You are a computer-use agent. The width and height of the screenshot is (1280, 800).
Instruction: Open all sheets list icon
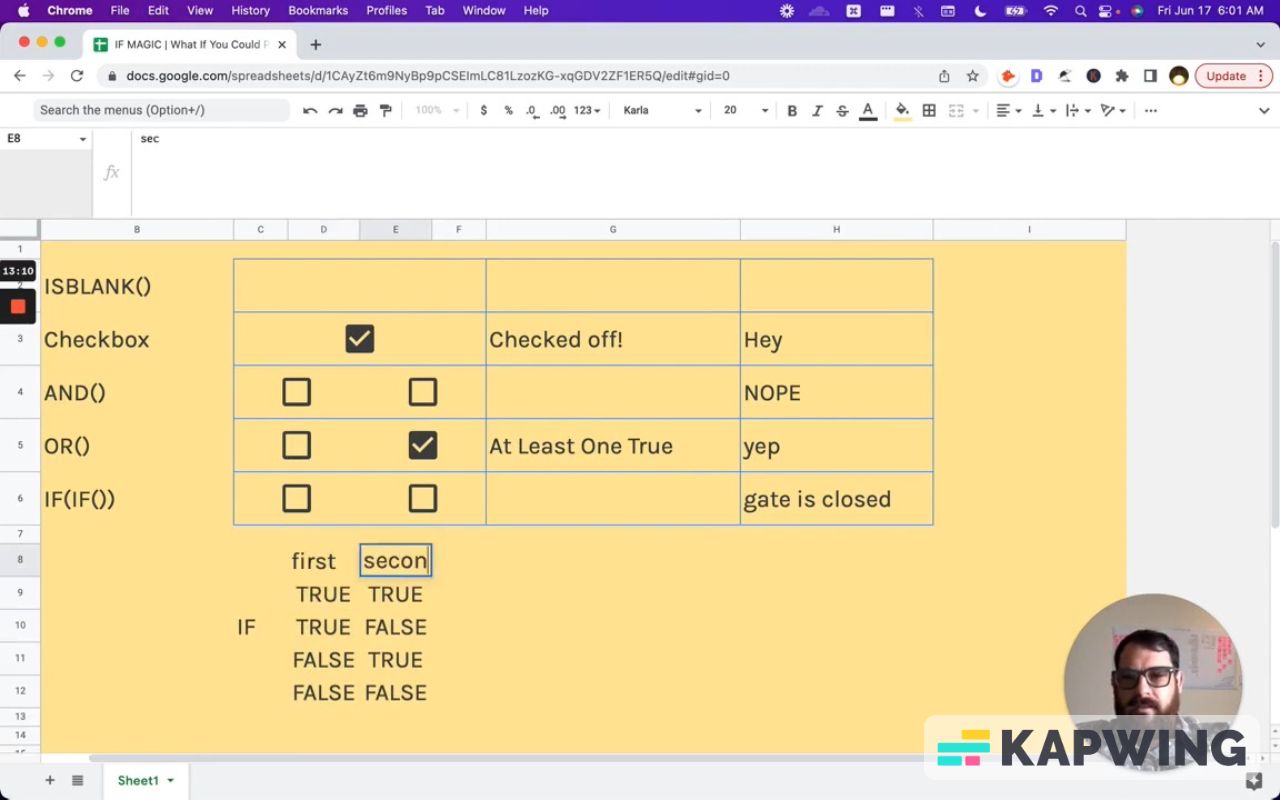tap(77, 780)
